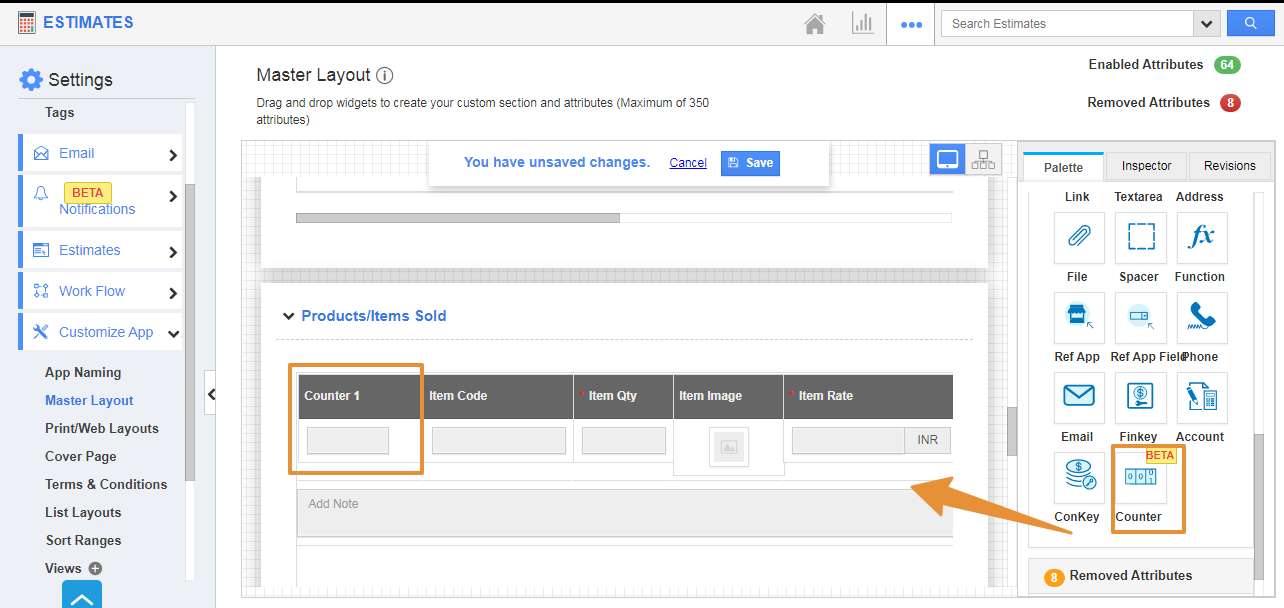The height and width of the screenshot is (608, 1284).
Task: Open the Revisions tab
Action: pyautogui.click(x=1229, y=166)
